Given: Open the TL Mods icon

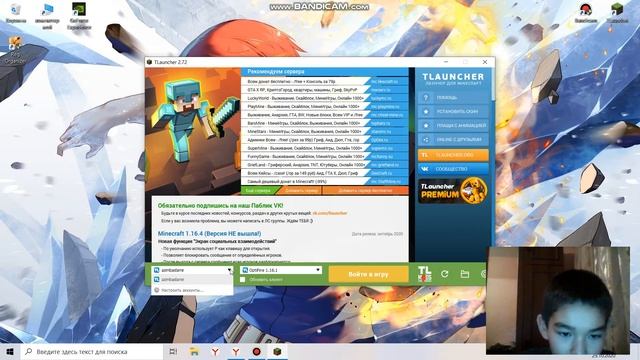Looking at the screenshot, I should [424, 274].
